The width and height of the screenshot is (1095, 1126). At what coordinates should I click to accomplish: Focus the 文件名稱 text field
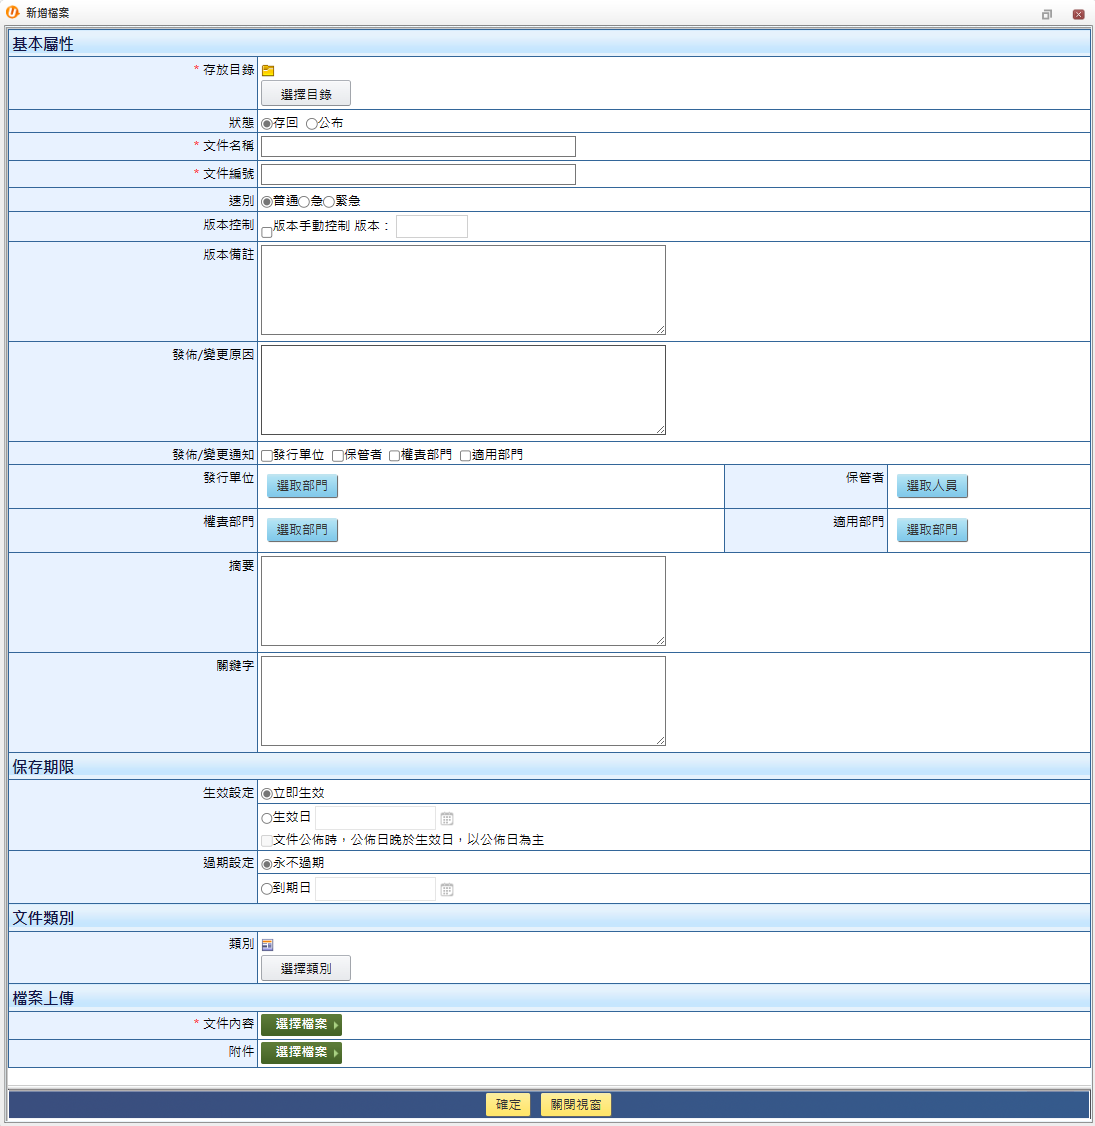point(418,147)
